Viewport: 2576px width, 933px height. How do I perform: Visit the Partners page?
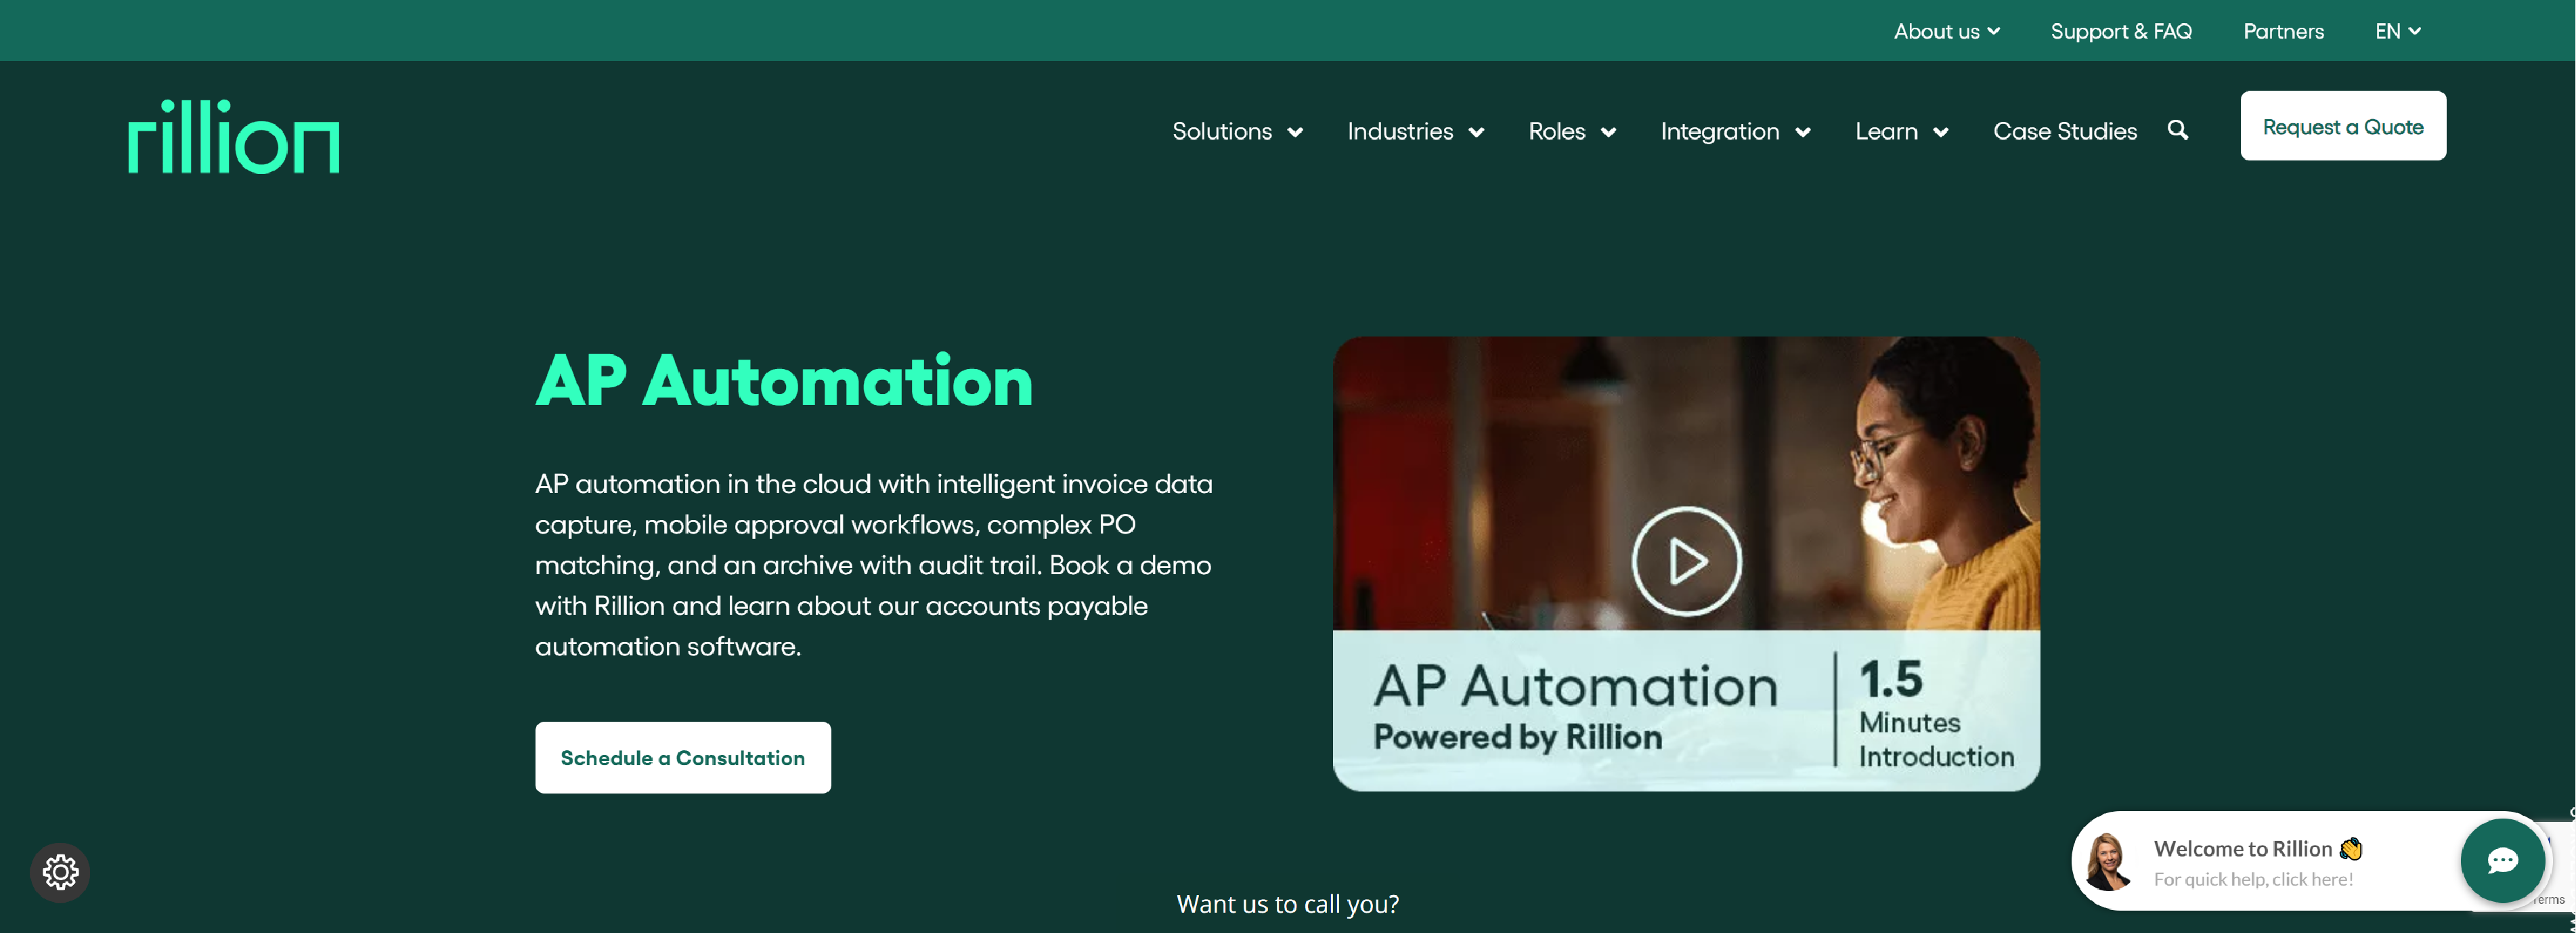2283,31
